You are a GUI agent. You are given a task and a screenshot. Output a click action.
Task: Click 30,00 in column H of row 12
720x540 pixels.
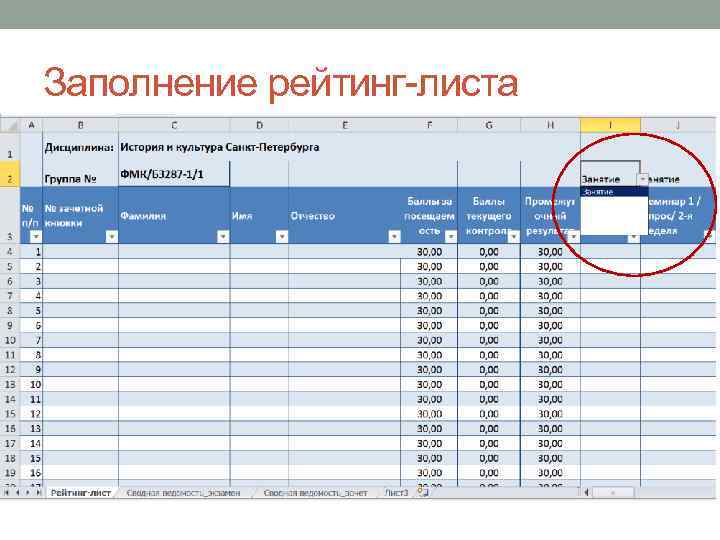(x=550, y=370)
